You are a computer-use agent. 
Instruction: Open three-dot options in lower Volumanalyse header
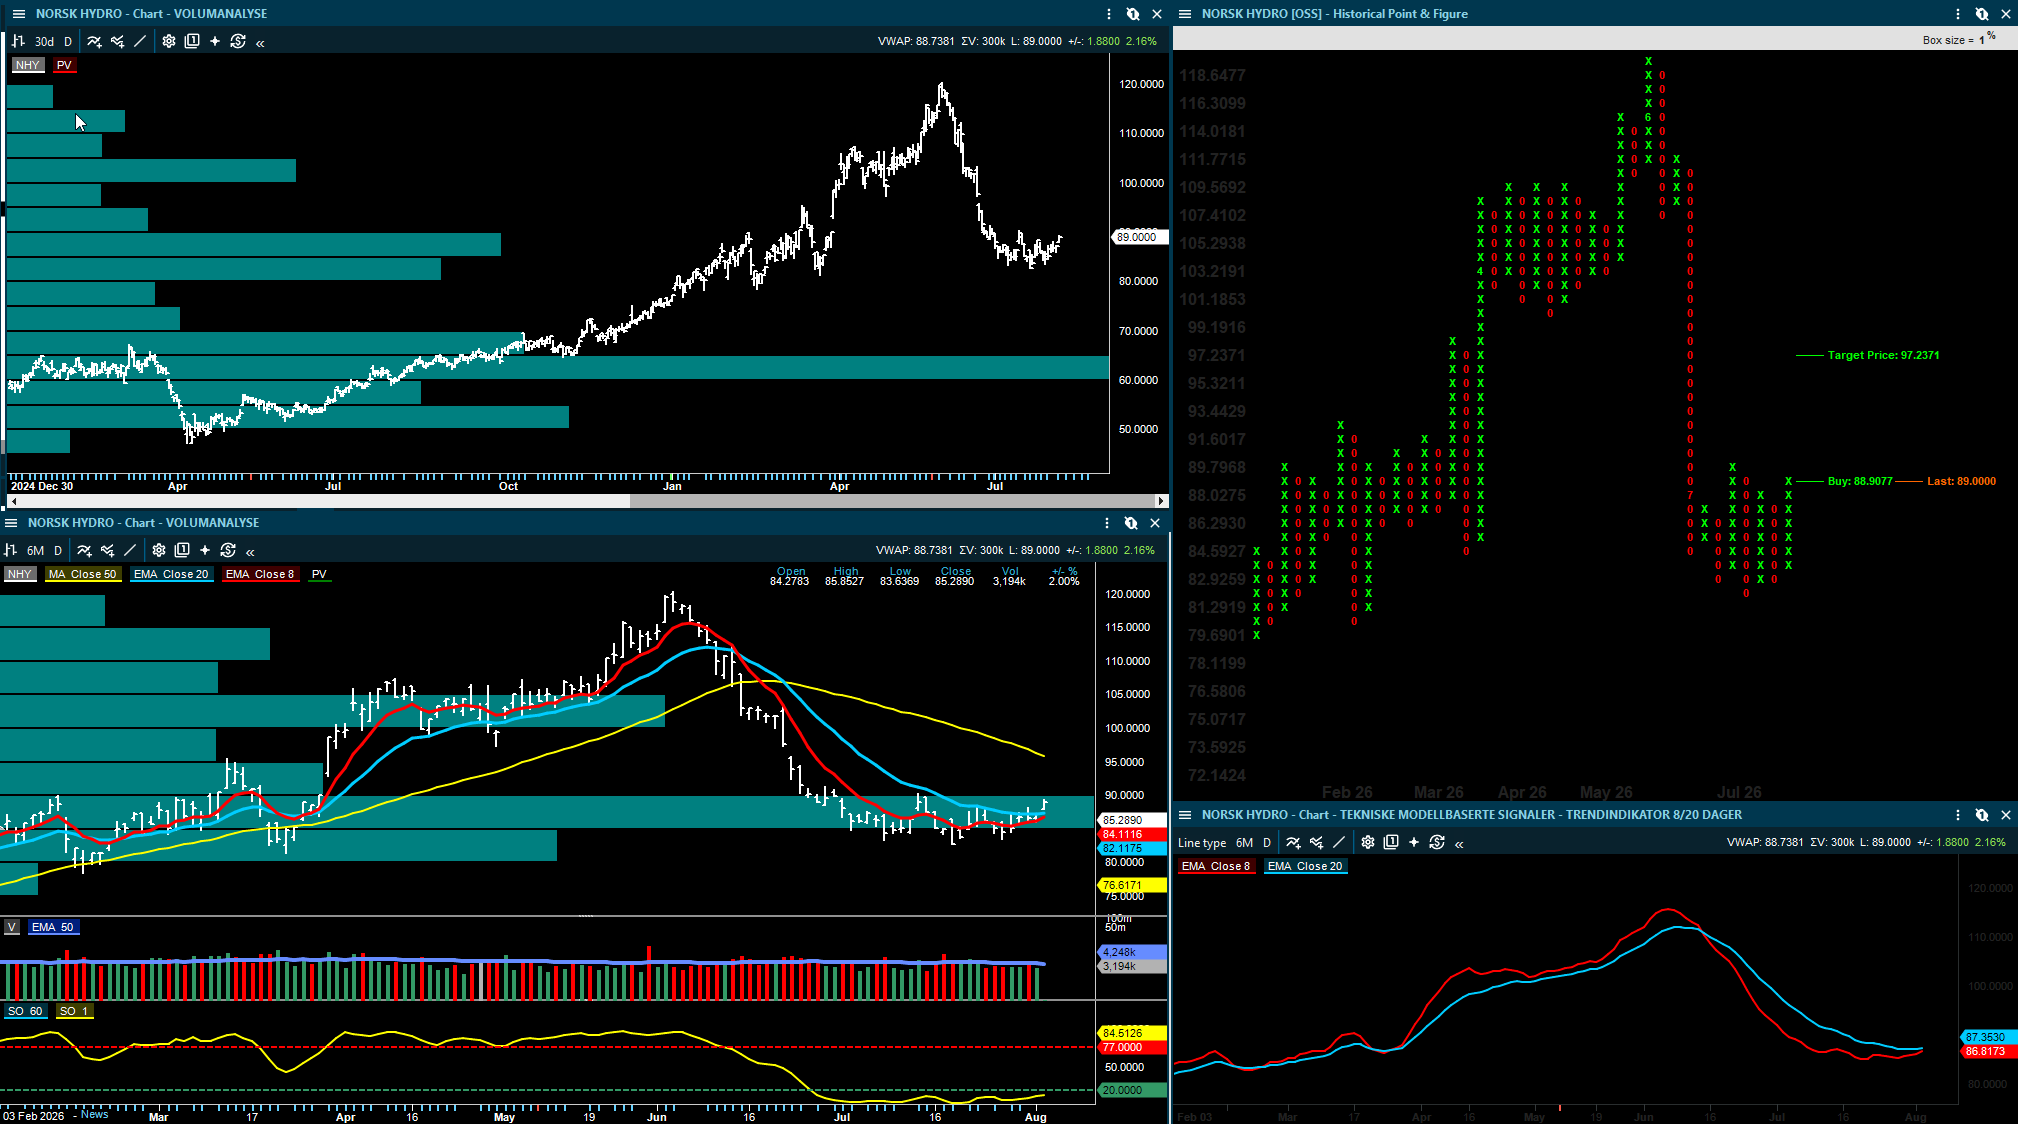(x=1107, y=523)
